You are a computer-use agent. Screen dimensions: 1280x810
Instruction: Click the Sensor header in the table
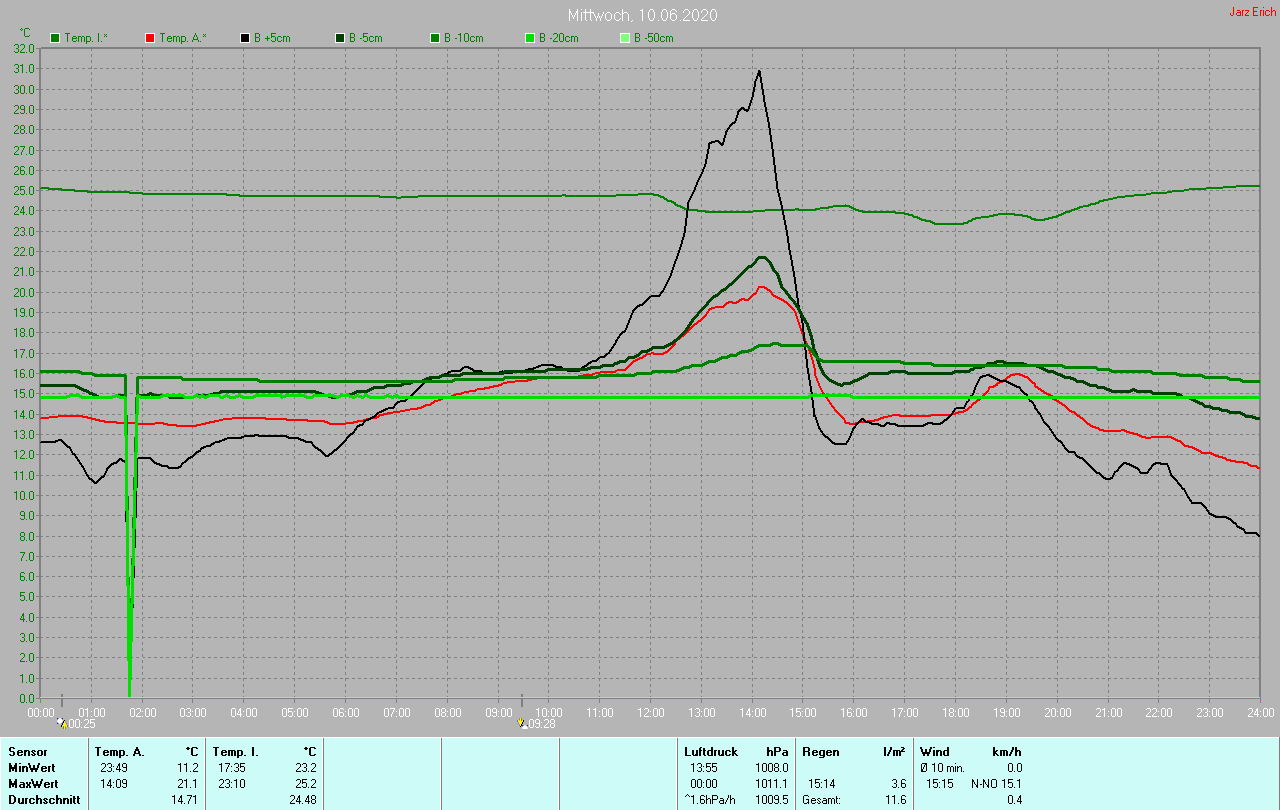[x=26, y=751]
